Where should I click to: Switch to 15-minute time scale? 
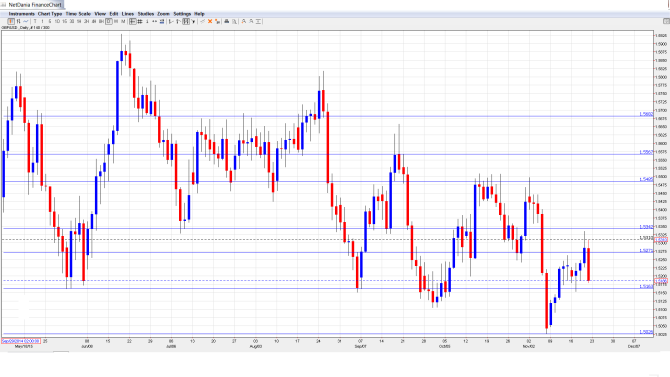[65, 21]
